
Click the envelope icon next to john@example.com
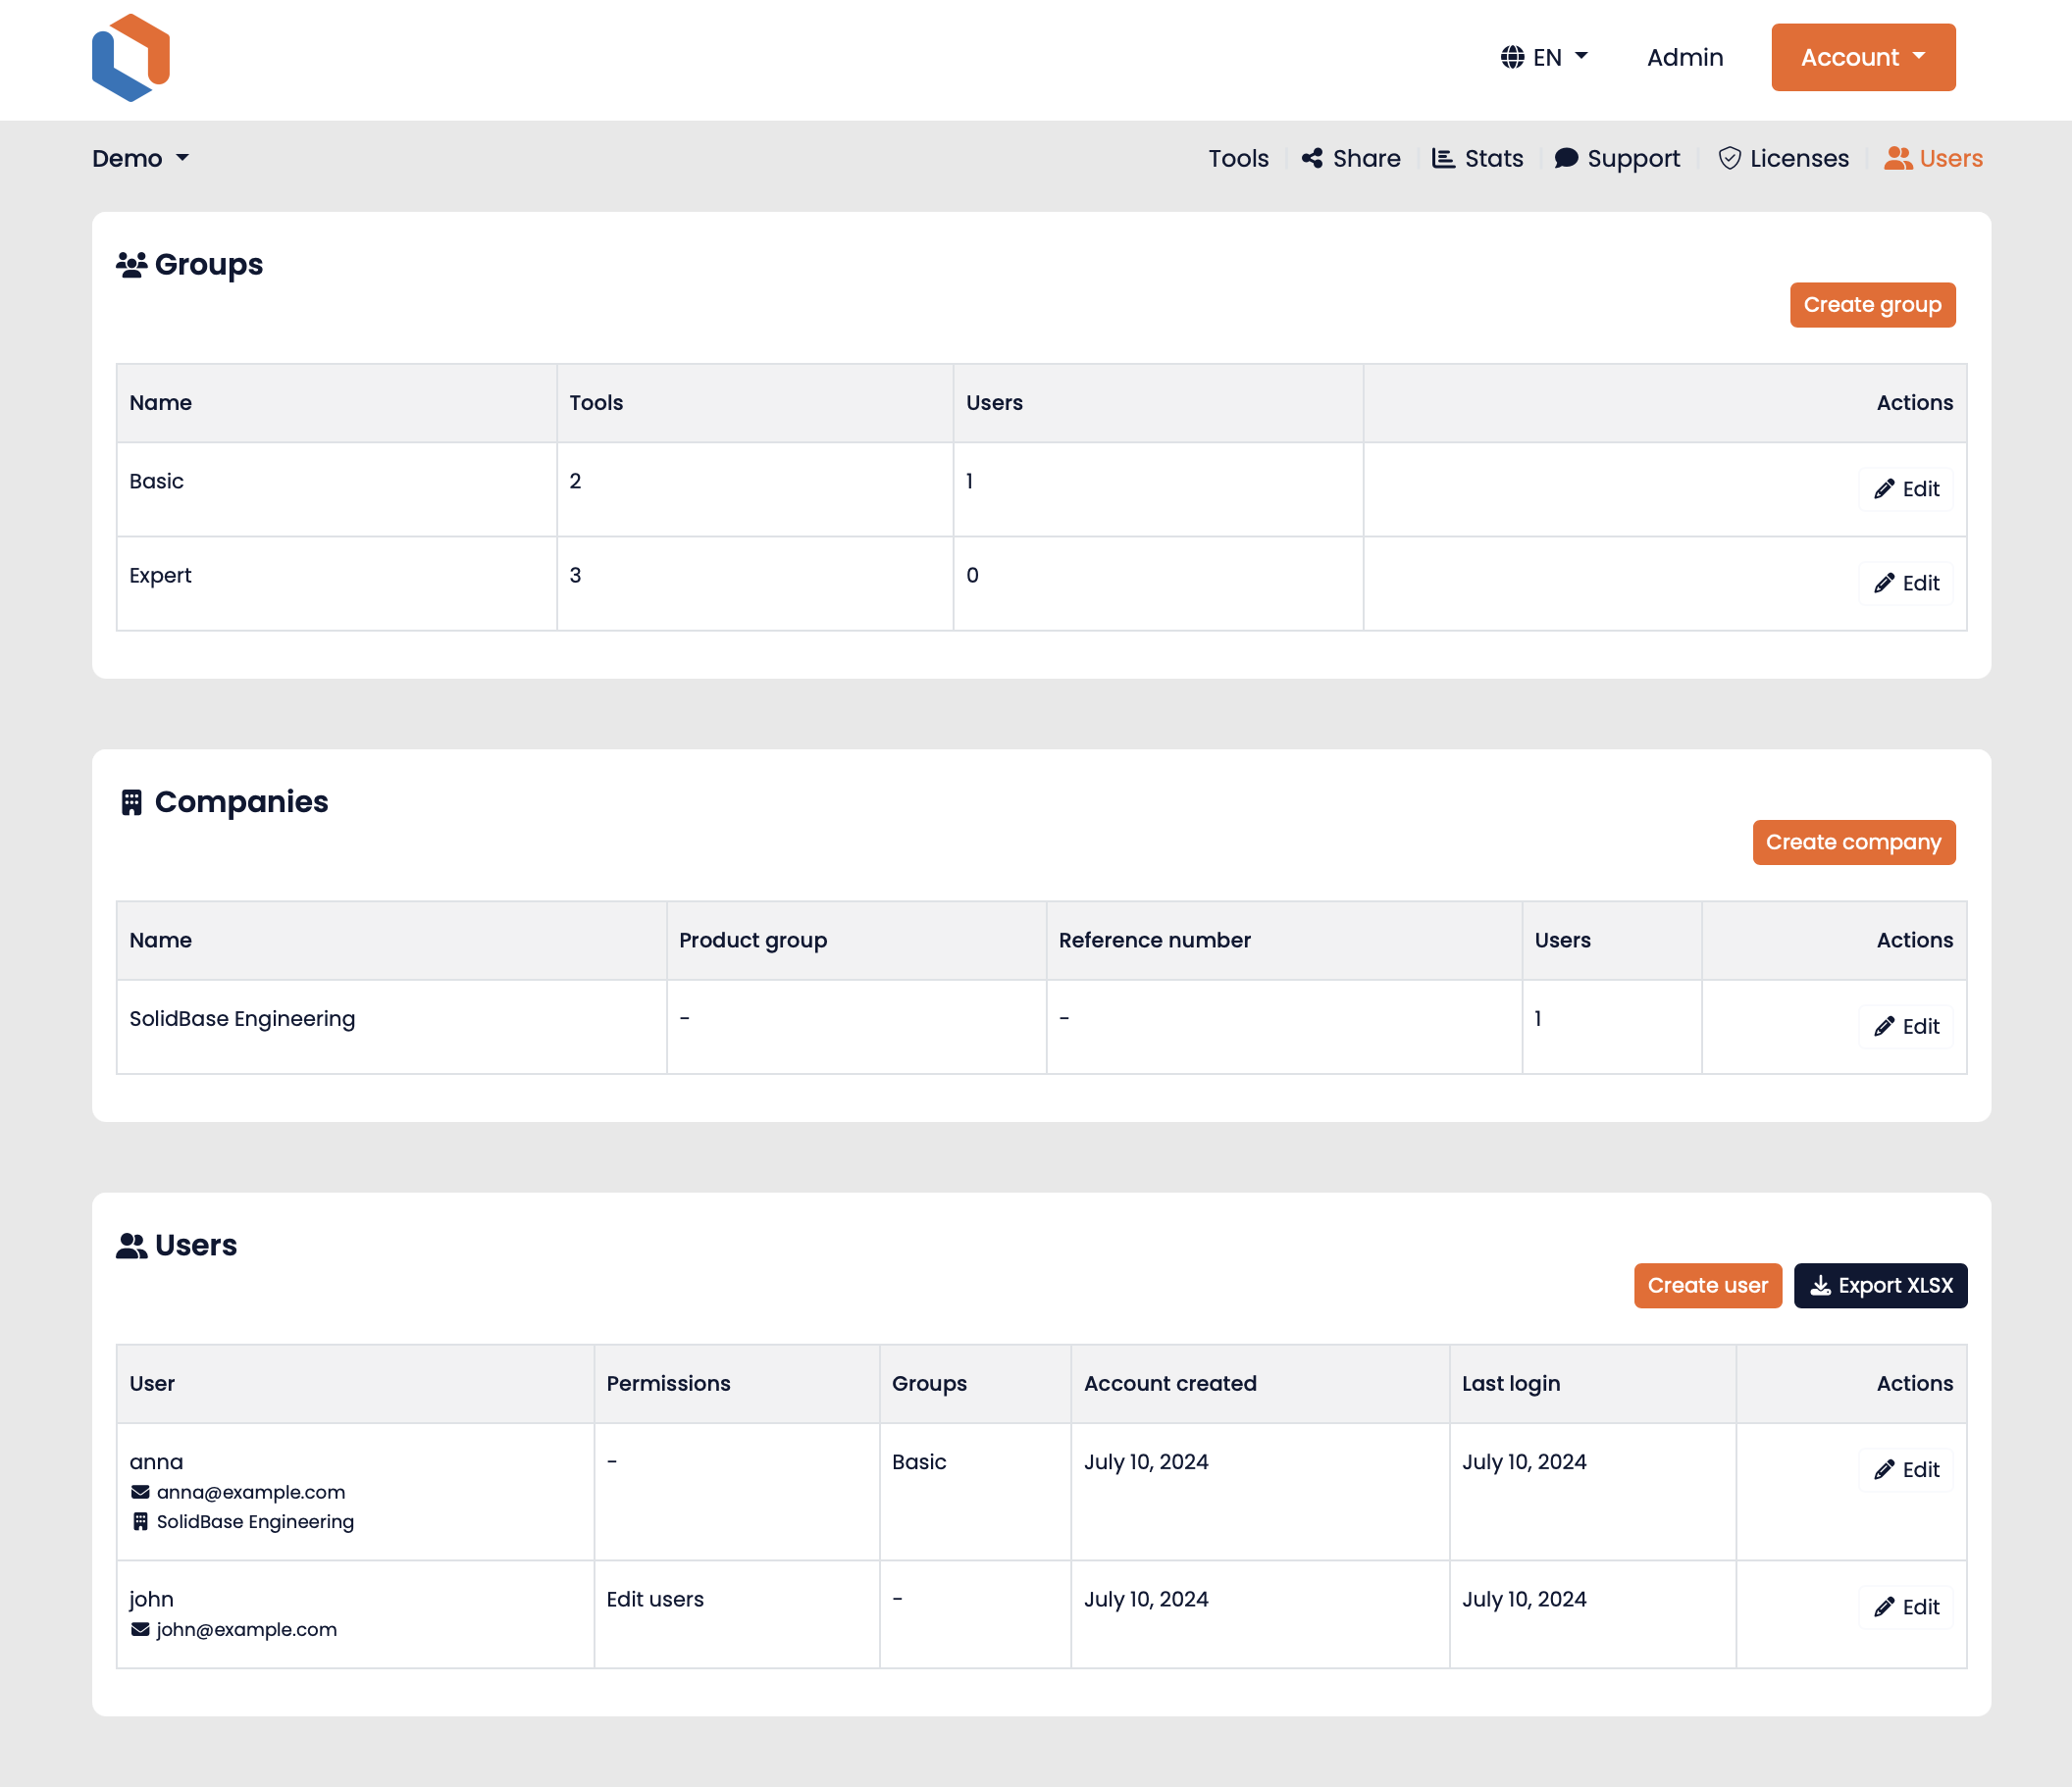(140, 1629)
